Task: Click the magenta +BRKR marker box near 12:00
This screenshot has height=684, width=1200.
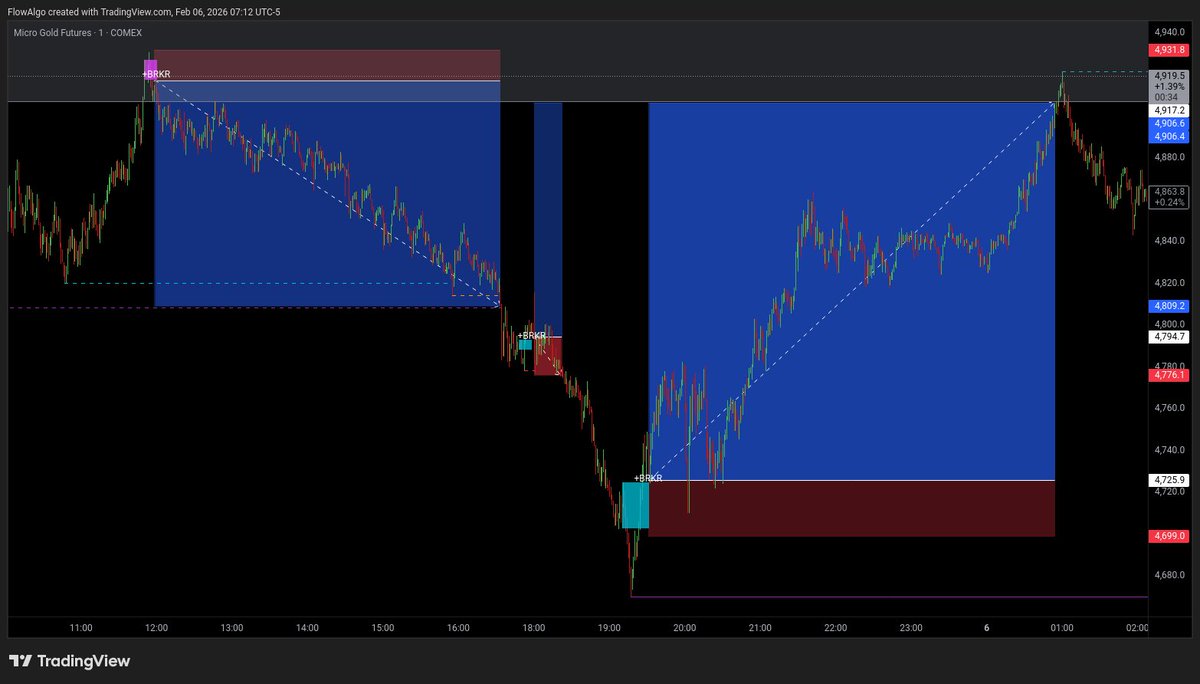Action: (x=149, y=70)
